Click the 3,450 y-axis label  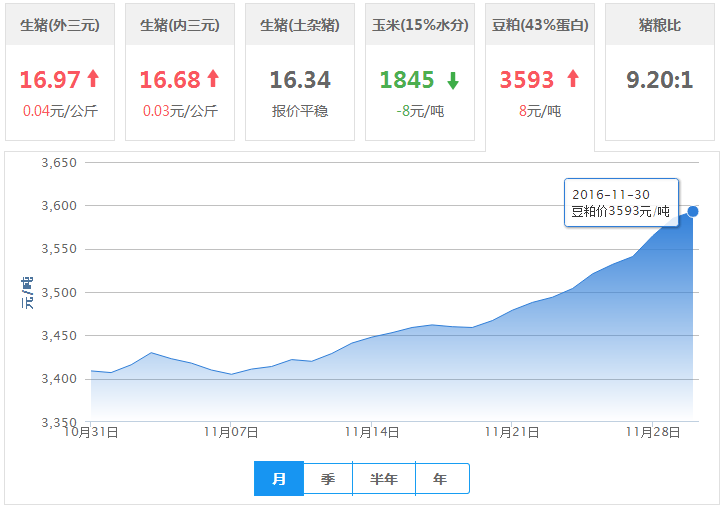[x=59, y=336]
